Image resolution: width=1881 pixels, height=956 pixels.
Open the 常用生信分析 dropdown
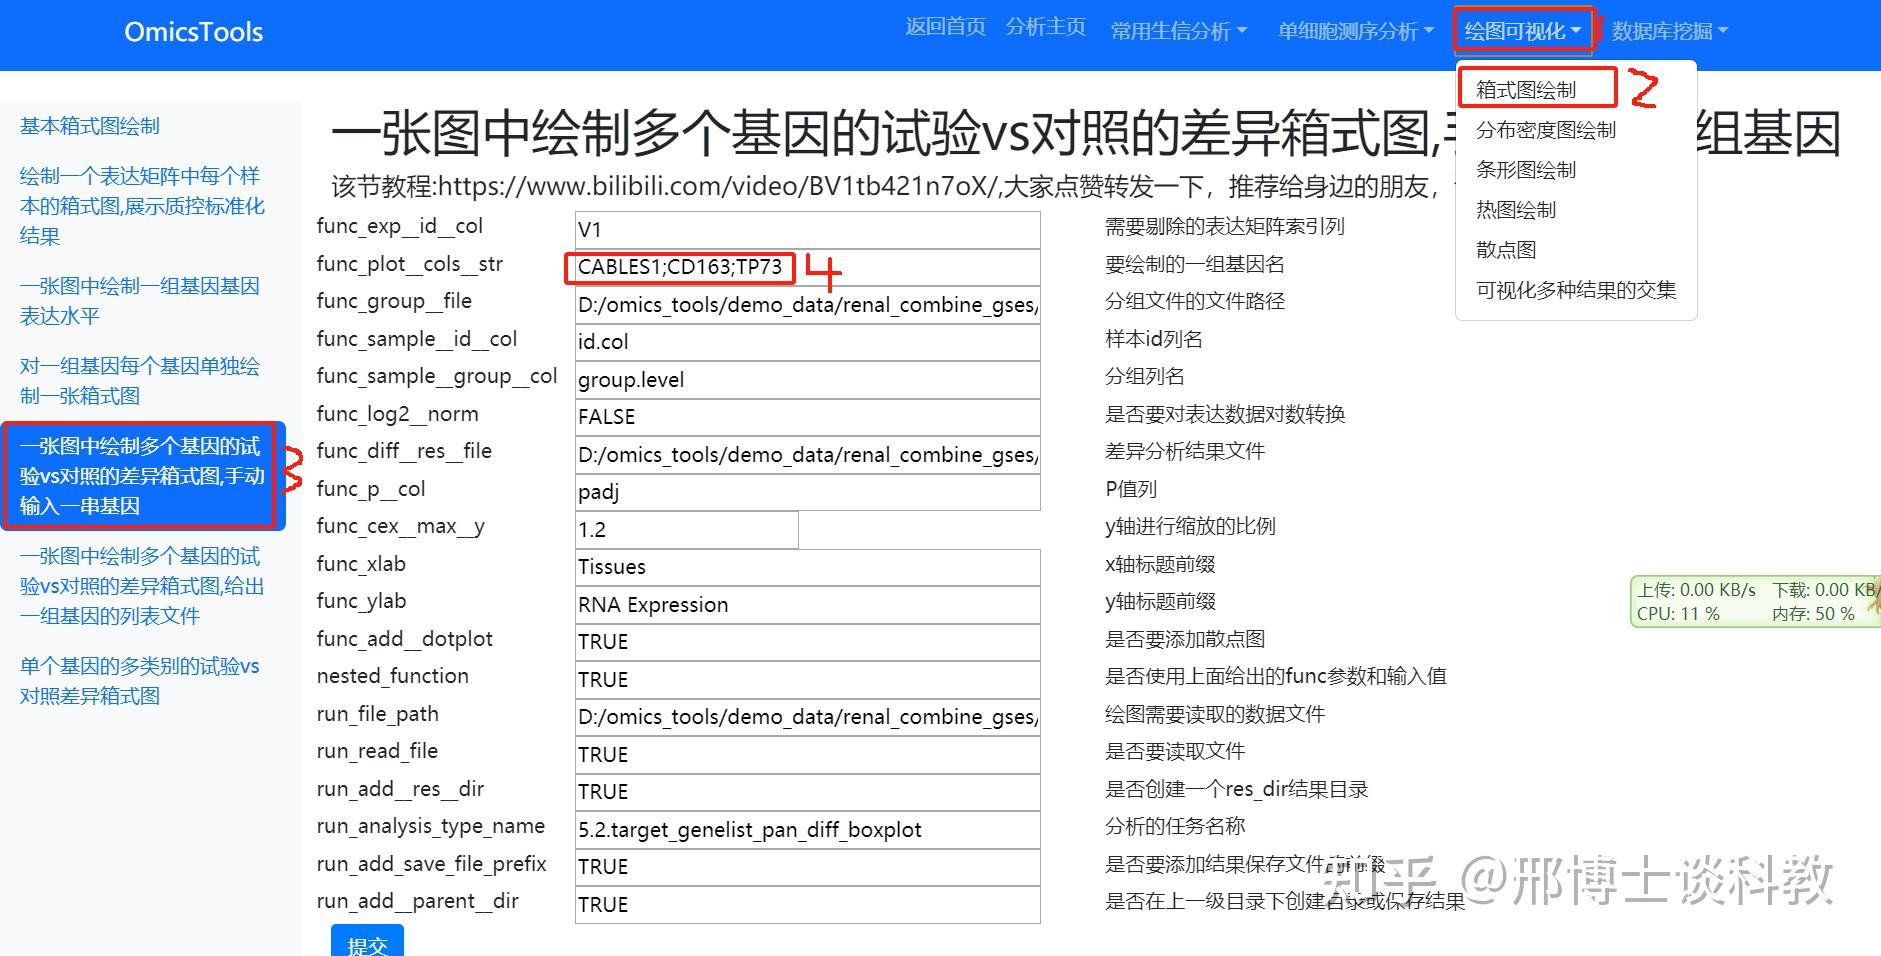[x=1176, y=30]
